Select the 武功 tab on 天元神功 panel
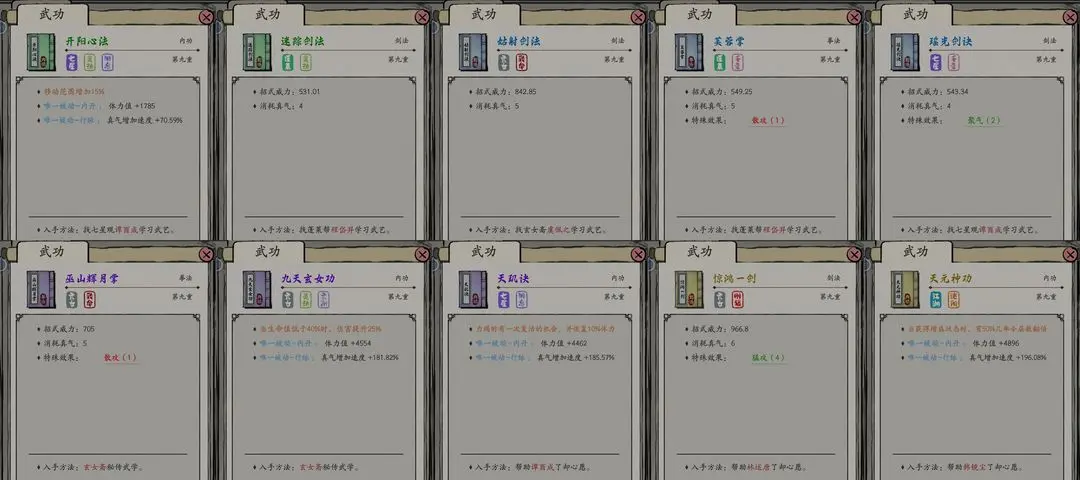1080x480 pixels. (915, 251)
